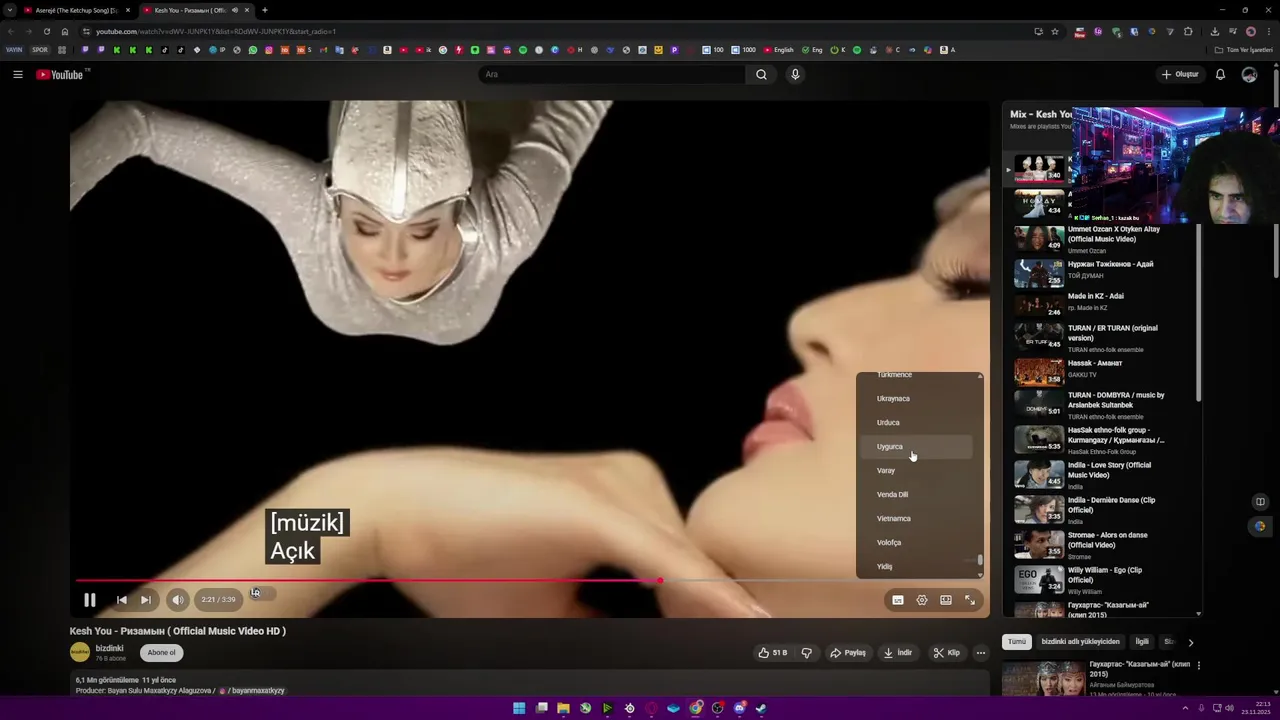Switch to theater mode

(x=946, y=600)
